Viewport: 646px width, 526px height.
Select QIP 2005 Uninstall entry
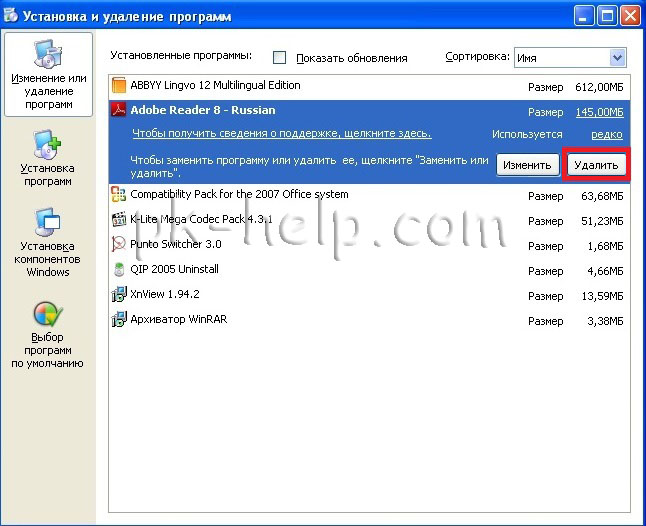click(369, 271)
